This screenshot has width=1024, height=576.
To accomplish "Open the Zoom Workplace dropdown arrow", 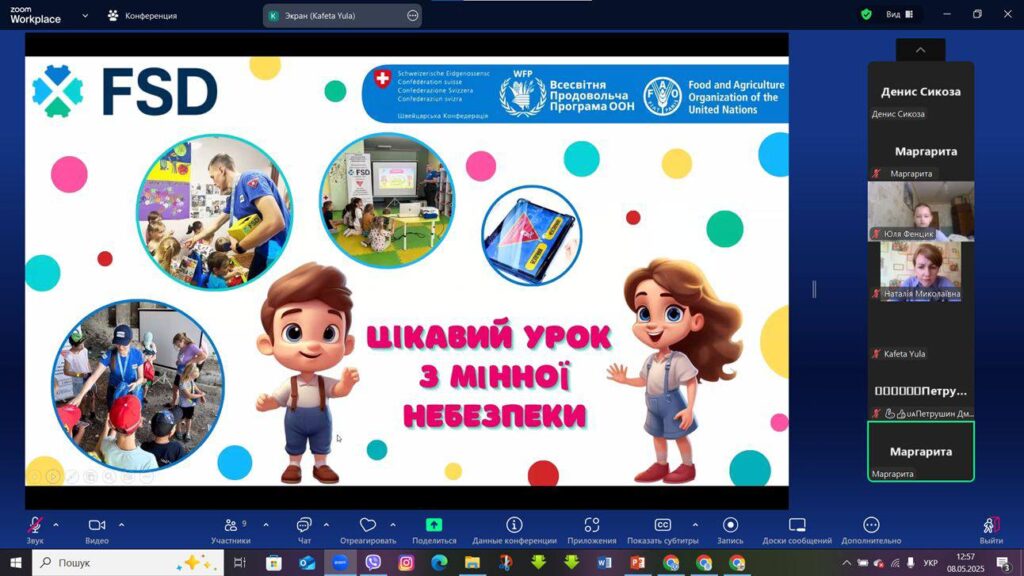I will pos(85,16).
